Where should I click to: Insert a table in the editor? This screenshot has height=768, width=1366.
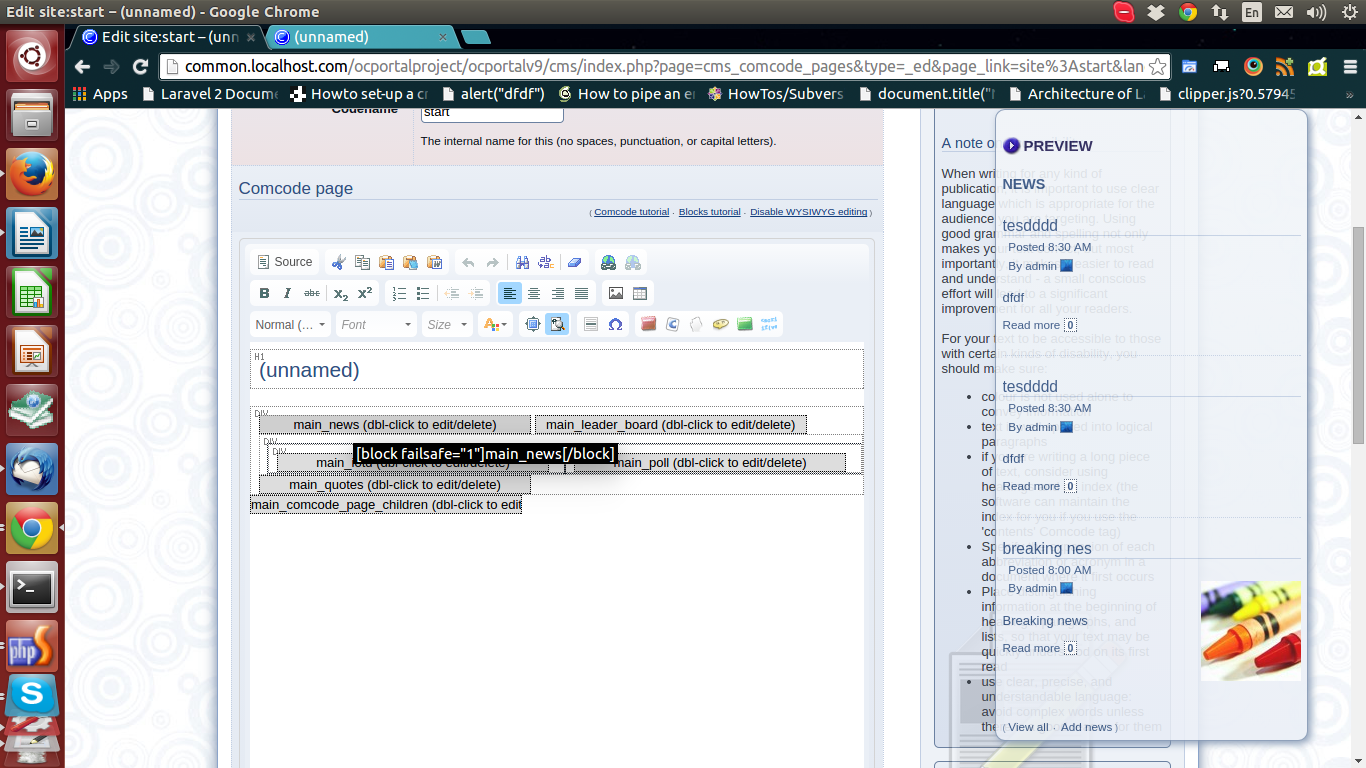click(x=640, y=294)
